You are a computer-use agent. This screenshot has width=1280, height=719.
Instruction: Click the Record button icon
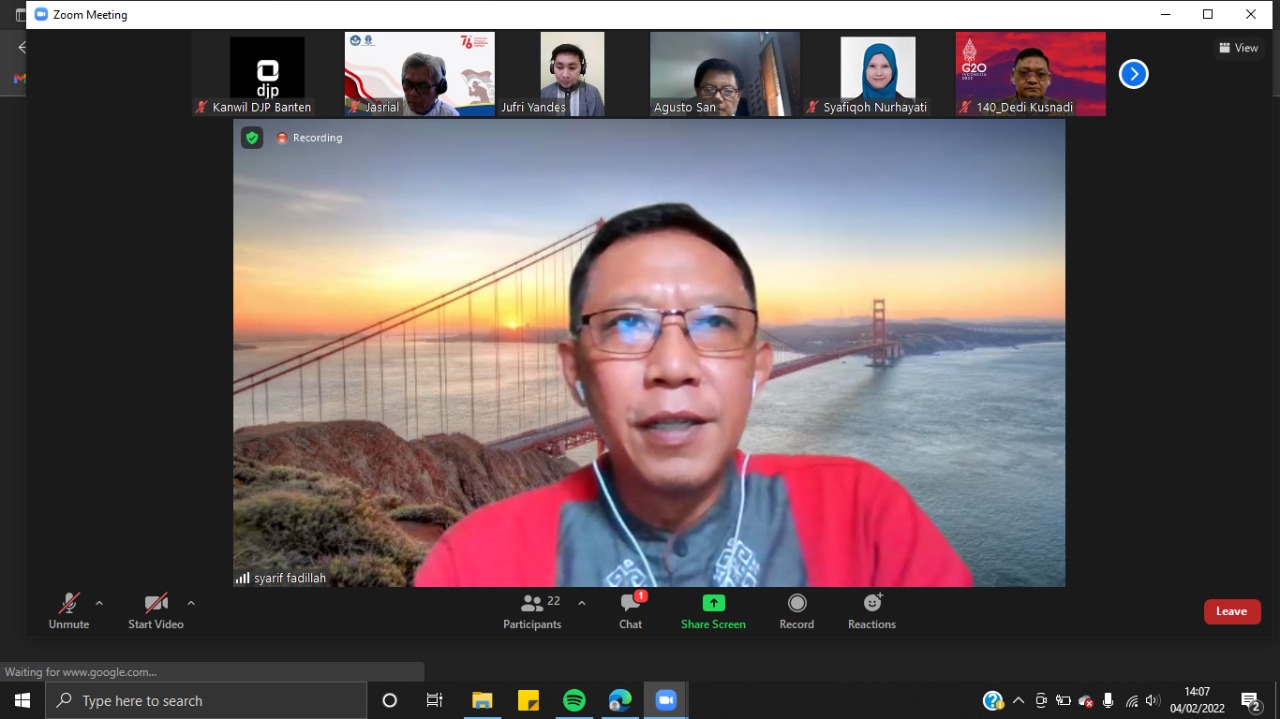[x=797, y=603]
